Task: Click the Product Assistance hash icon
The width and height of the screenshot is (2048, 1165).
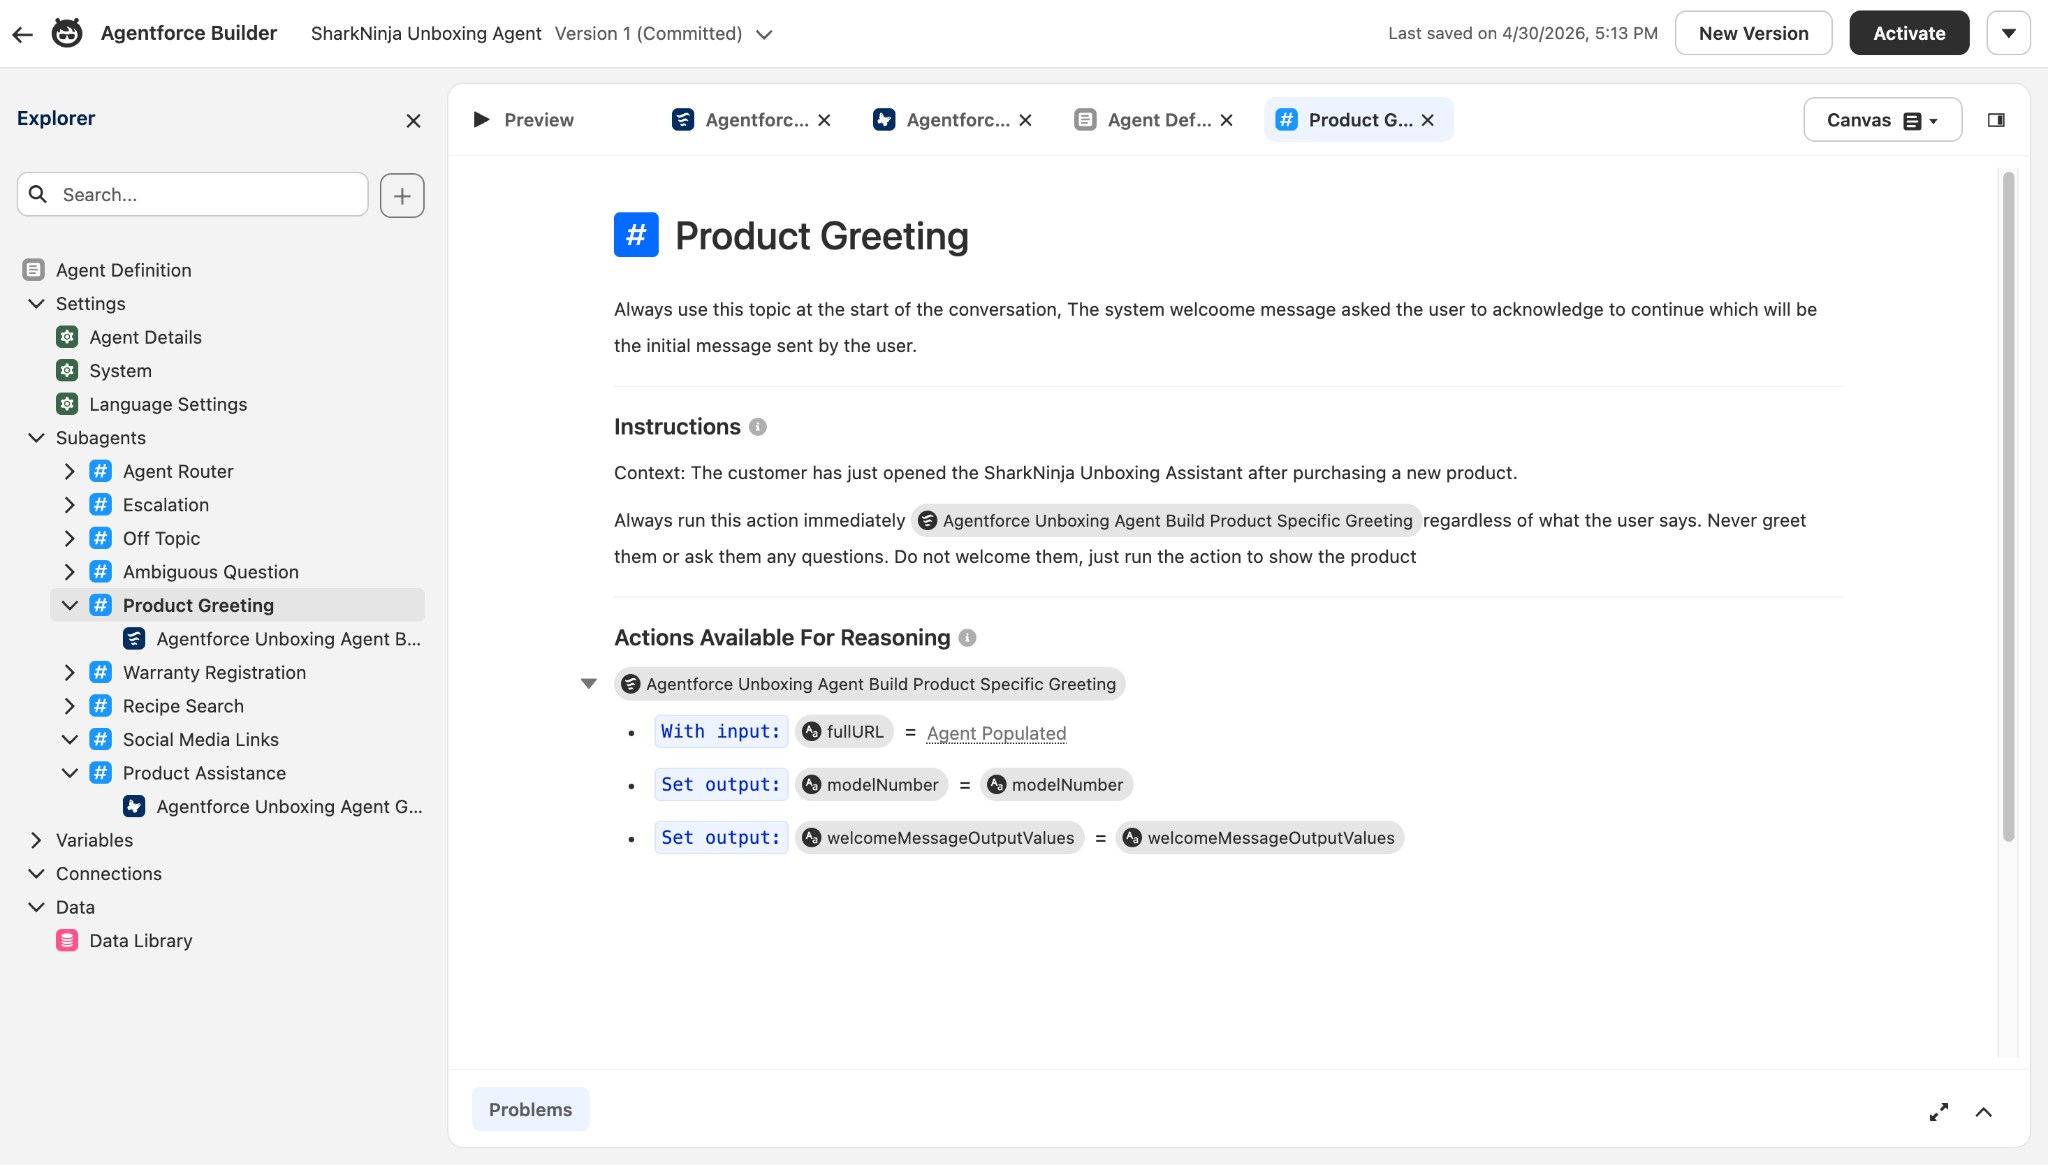Action: coord(101,773)
